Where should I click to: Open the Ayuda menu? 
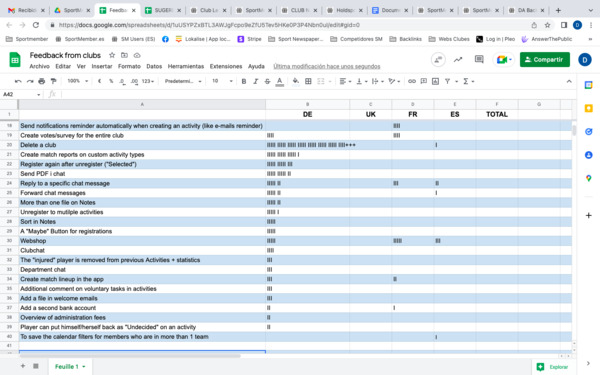click(256, 66)
